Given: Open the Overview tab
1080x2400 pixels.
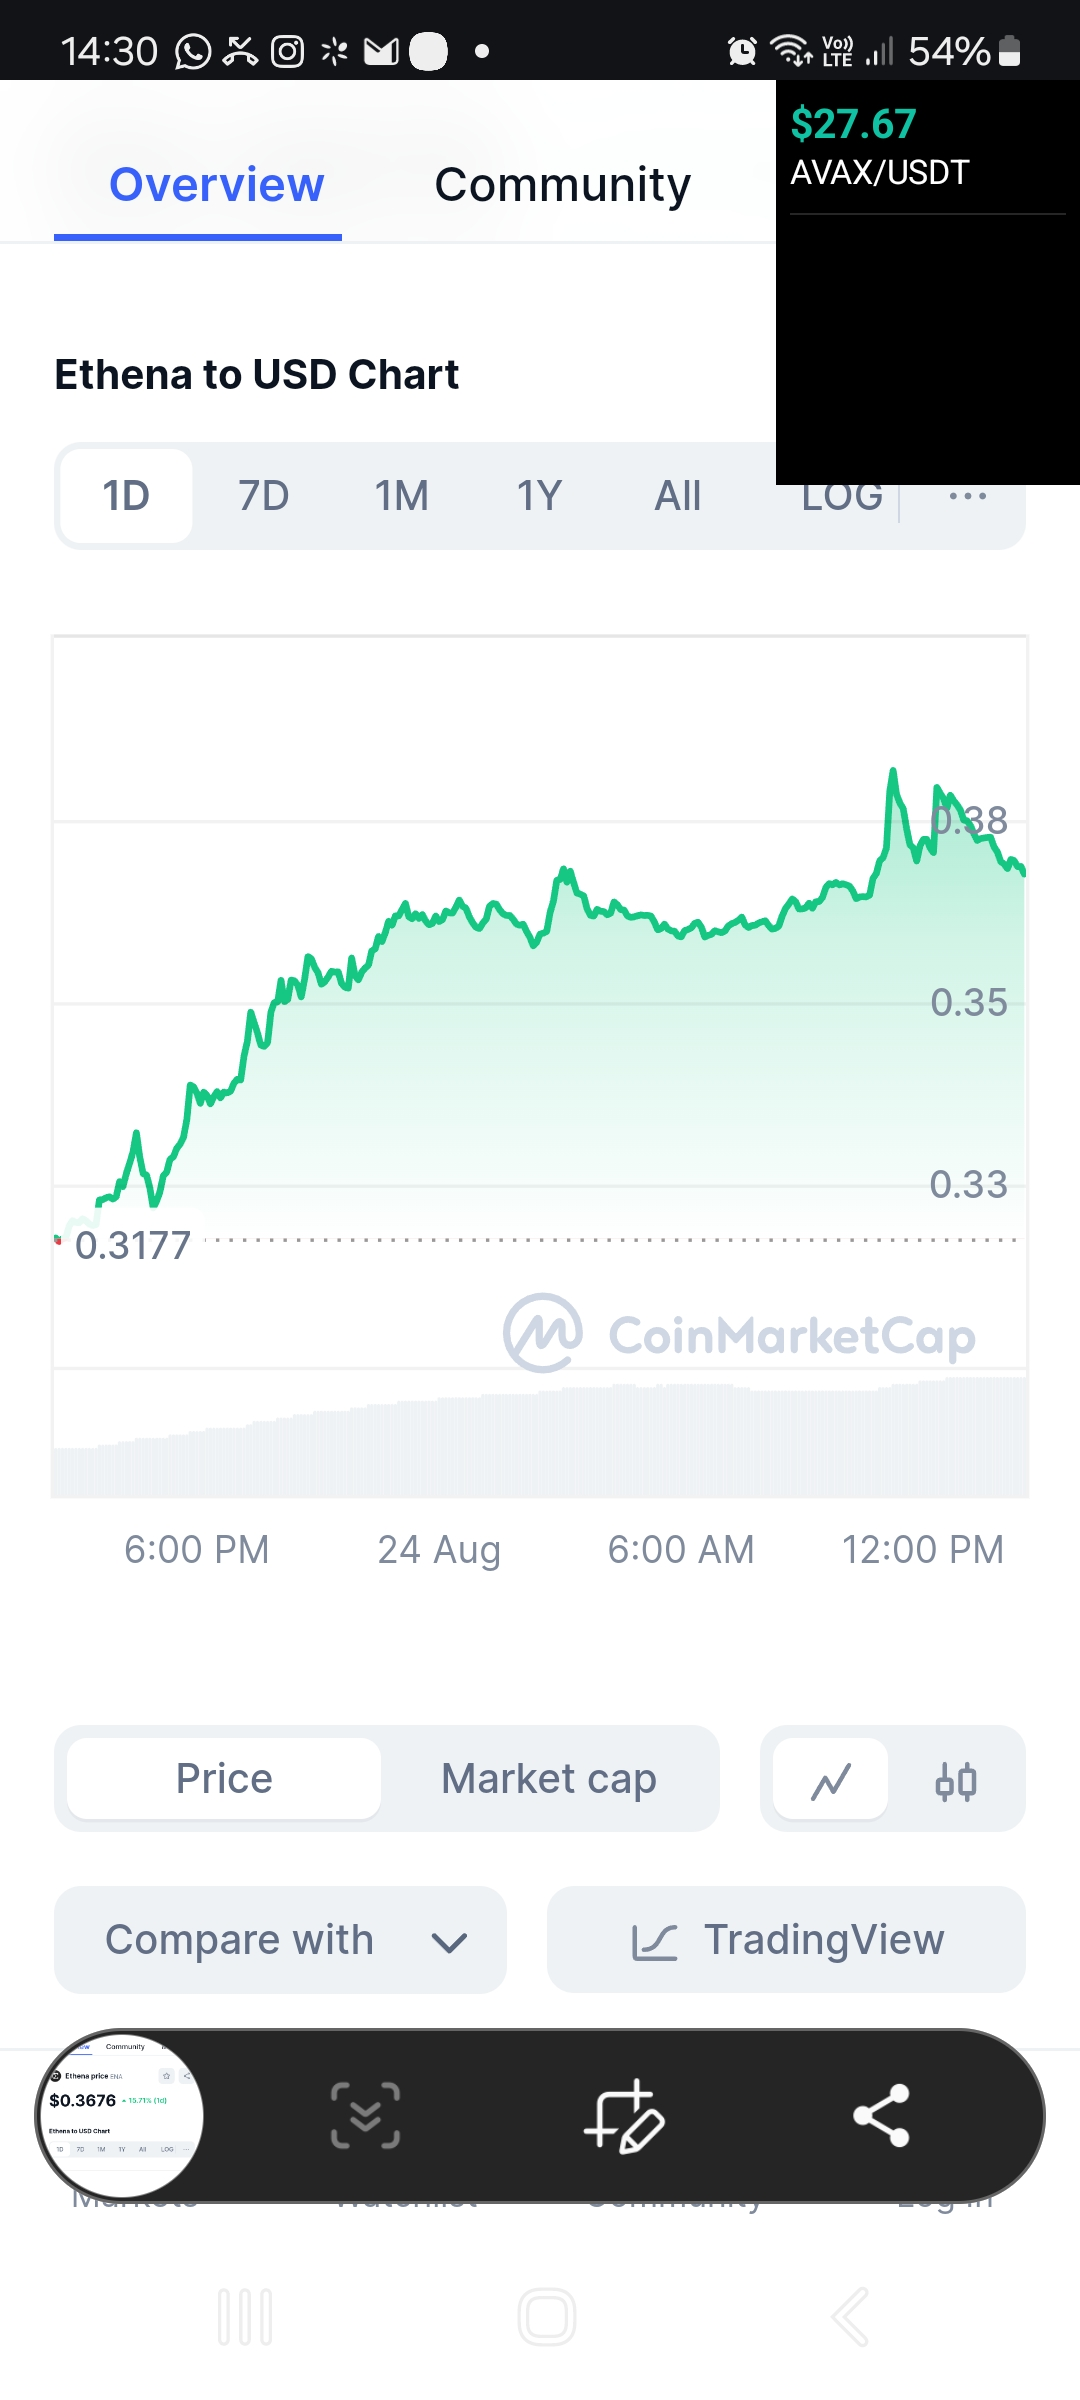Looking at the screenshot, I should coord(217,185).
